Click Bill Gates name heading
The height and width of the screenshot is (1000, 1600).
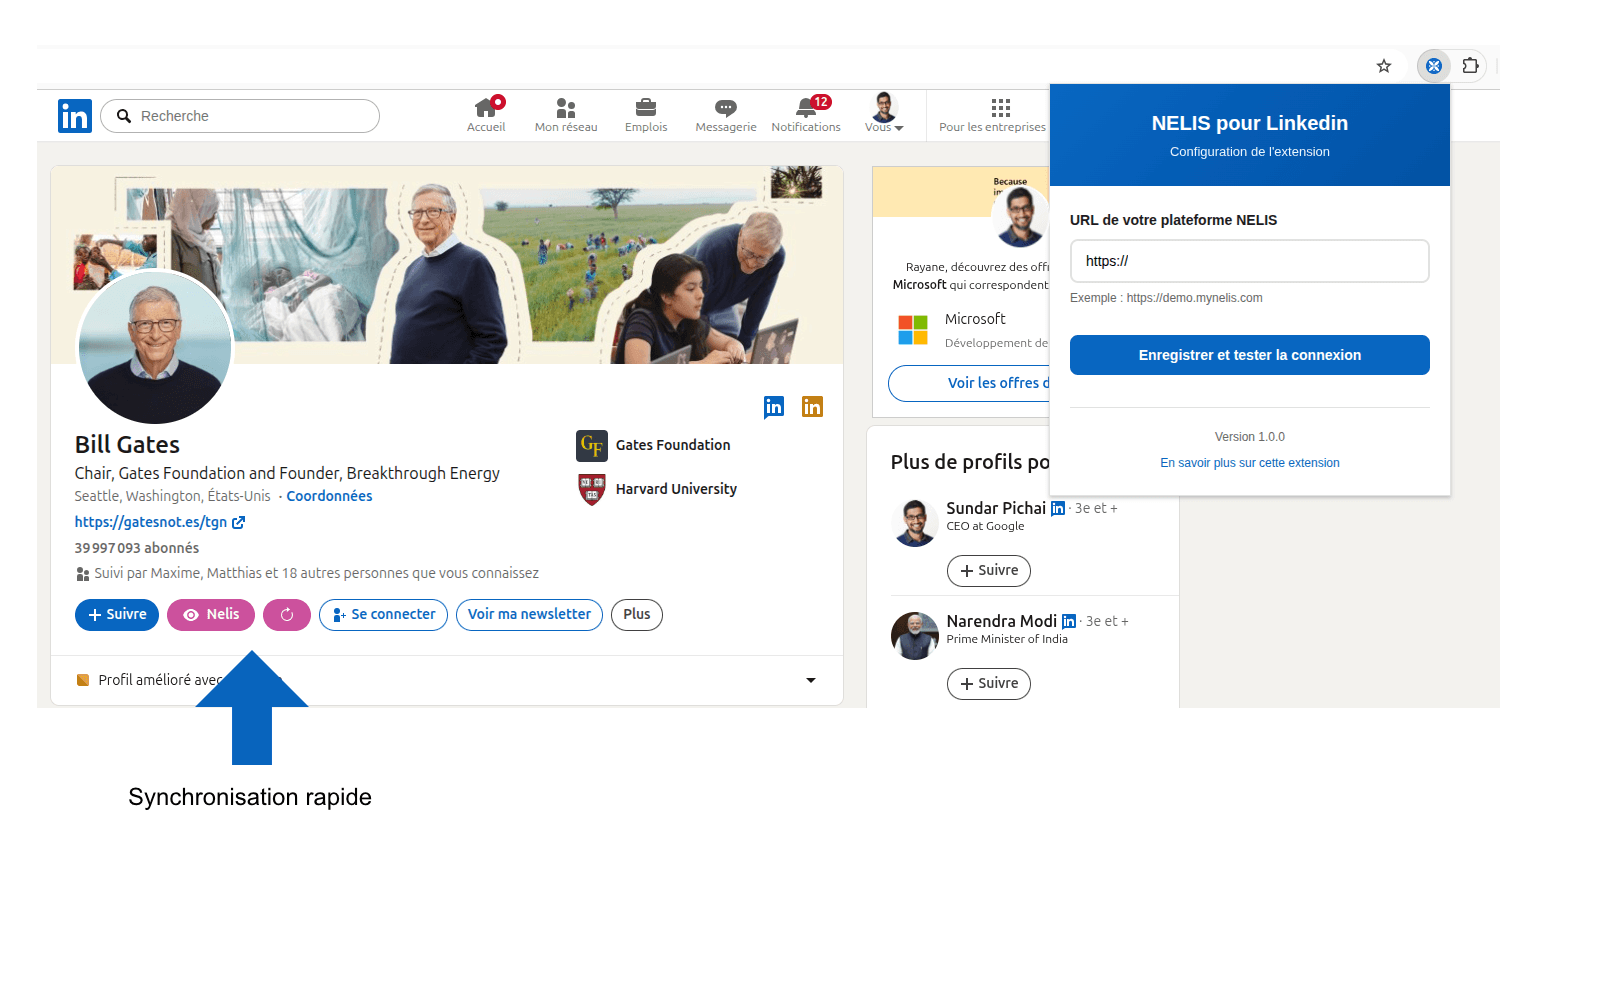click(127, 445)
